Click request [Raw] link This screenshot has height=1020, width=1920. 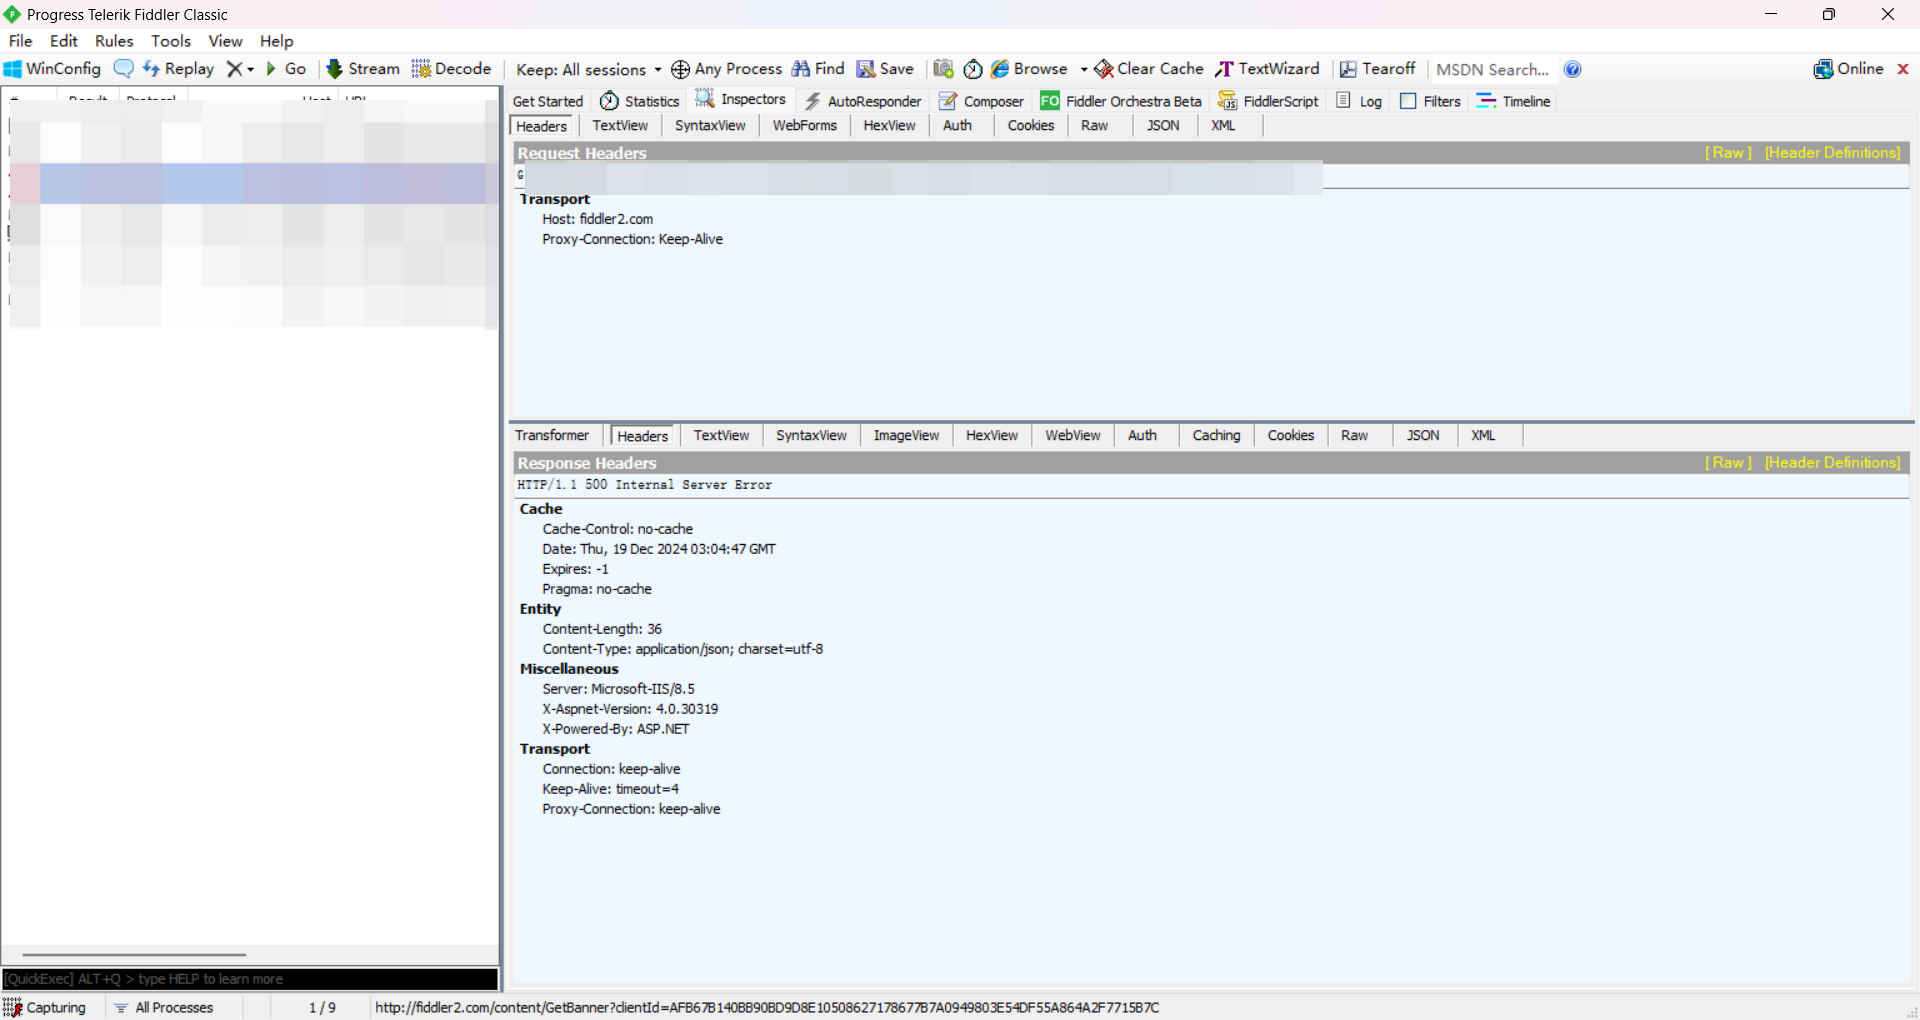tap(1728, 152)
